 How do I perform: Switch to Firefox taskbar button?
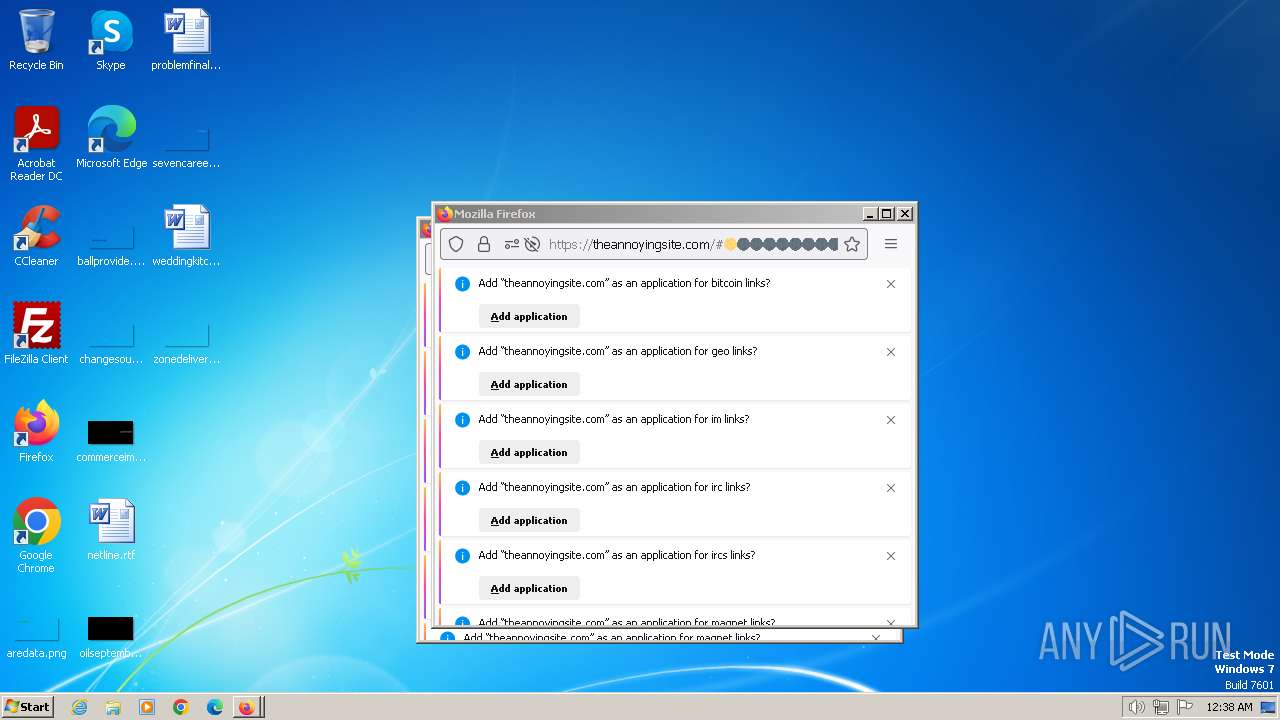click(x=247, y=707)
